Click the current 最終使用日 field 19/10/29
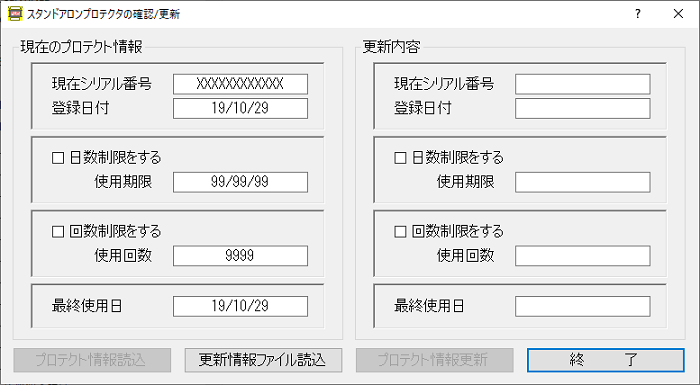The height and width of the screenshot is (385, 700). (x=240, y=306)
